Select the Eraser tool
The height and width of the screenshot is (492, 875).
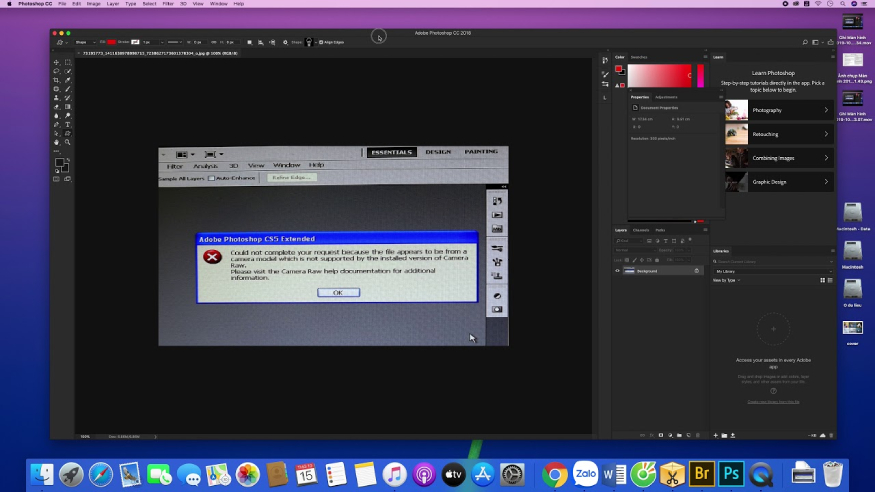(56, 107)
